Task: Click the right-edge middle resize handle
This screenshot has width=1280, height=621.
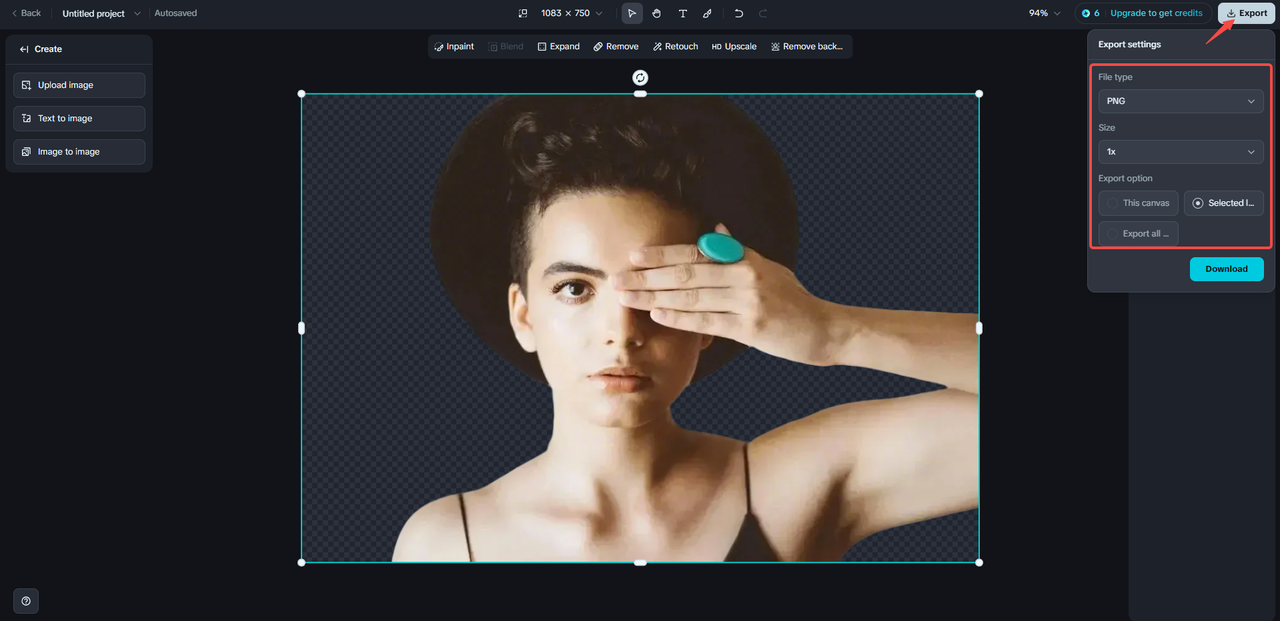Action: [x=979, y=328]
